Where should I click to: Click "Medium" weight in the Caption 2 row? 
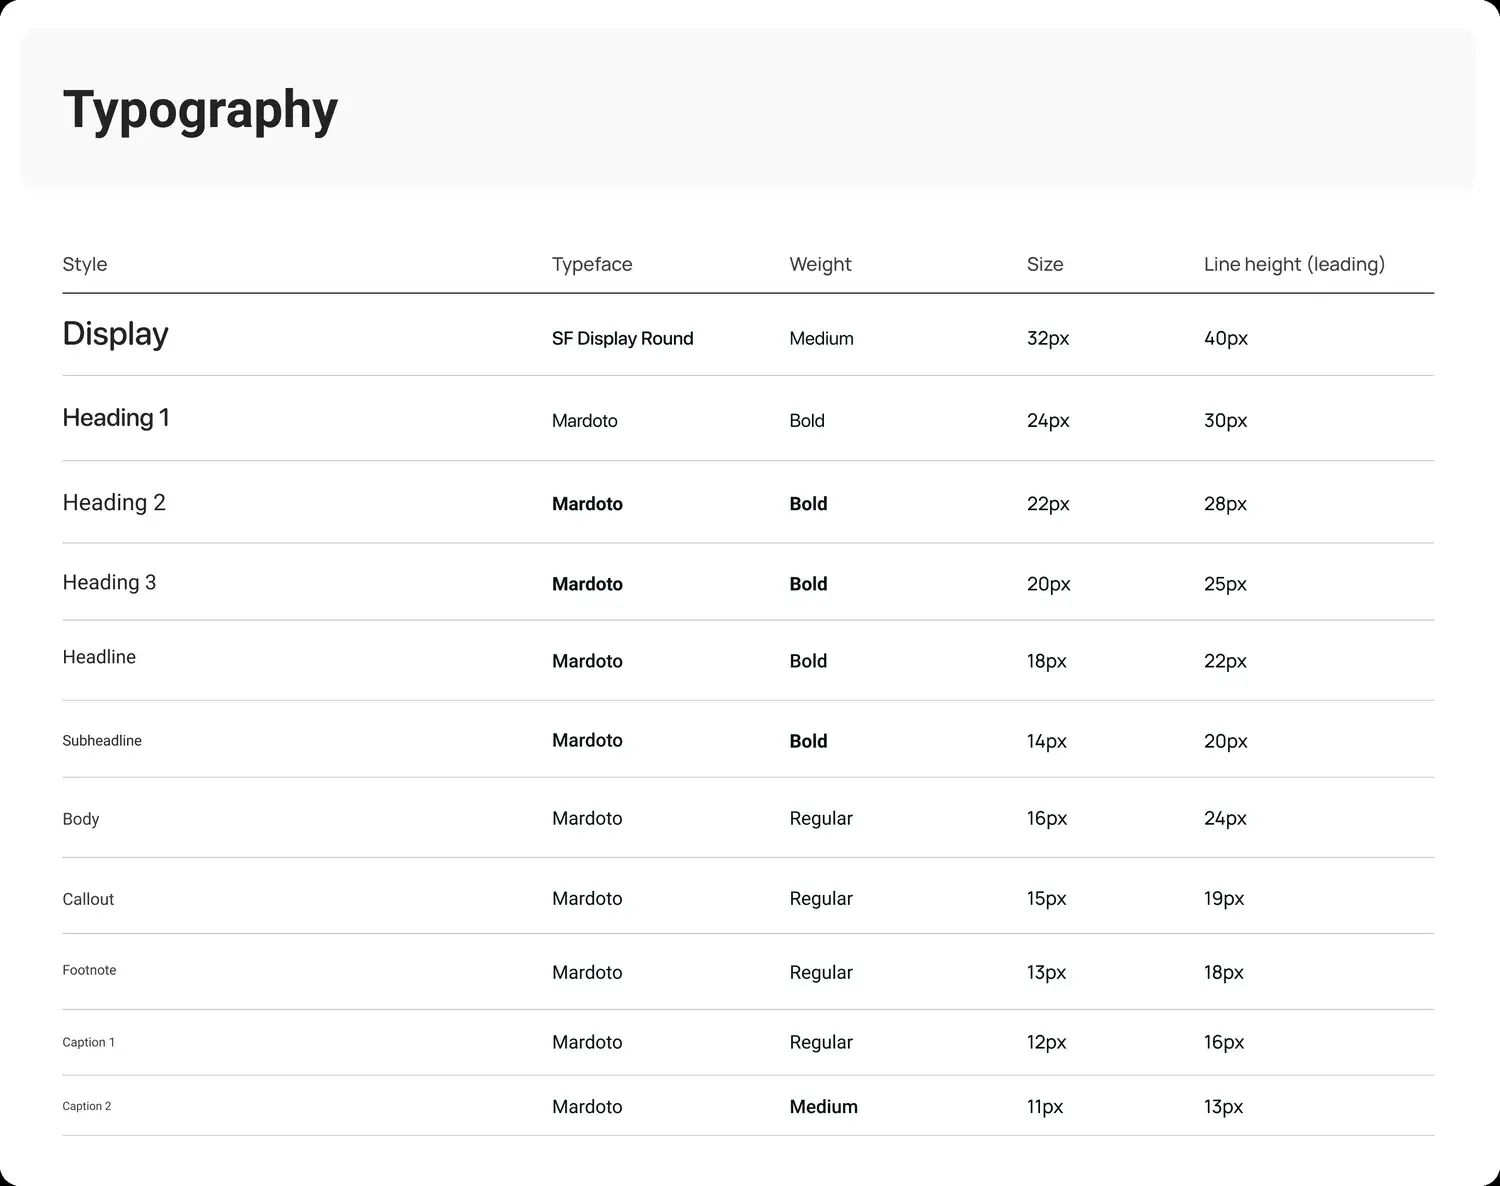(823, 1107)
